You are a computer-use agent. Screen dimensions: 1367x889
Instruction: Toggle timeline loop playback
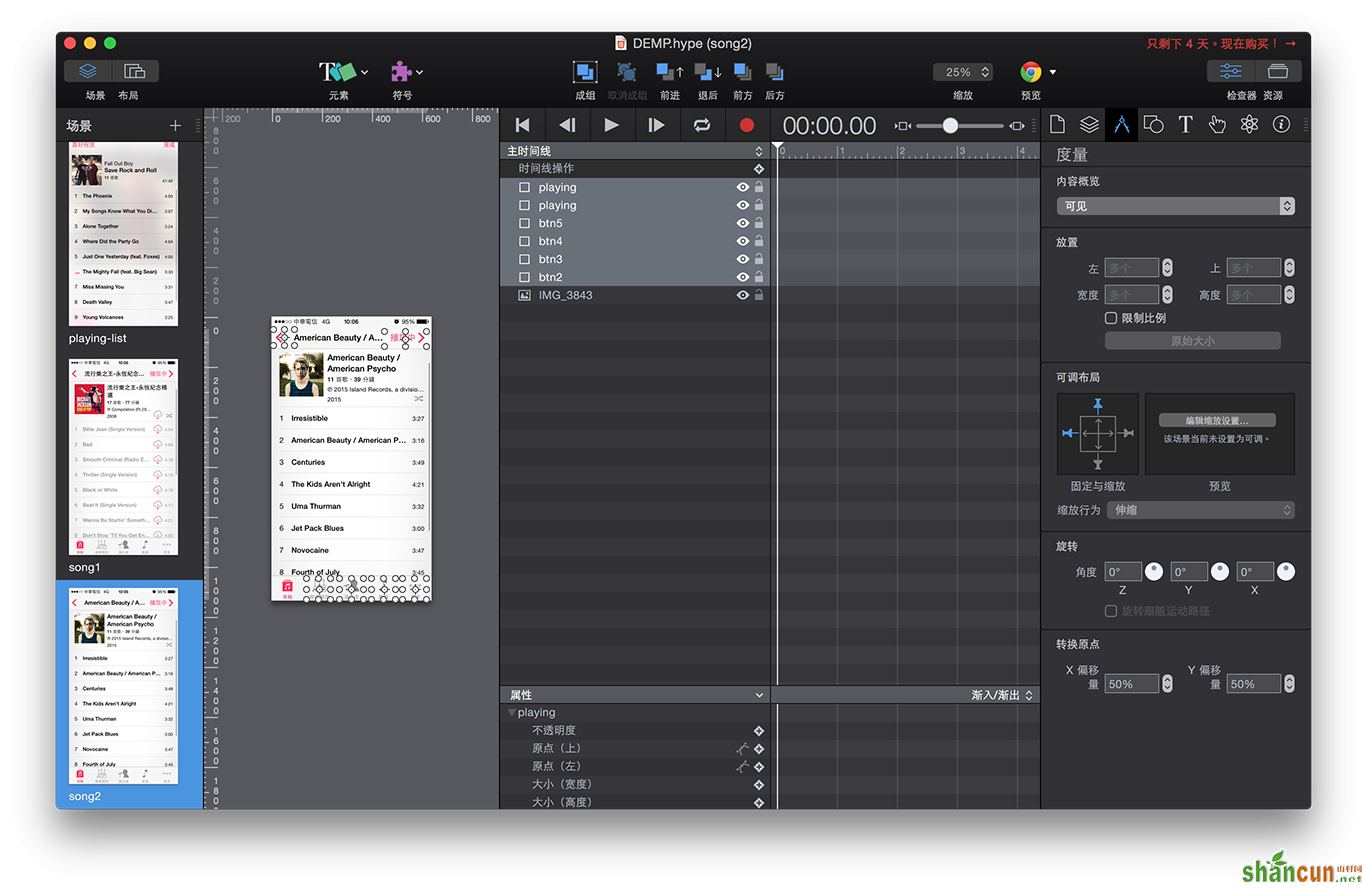pos(701,125)
